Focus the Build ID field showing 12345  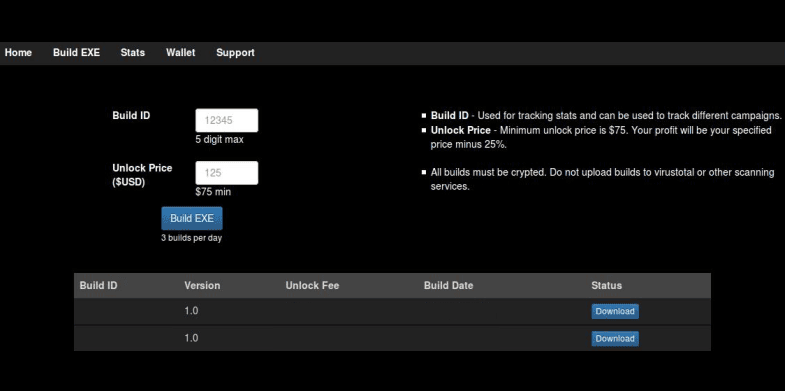227,121
